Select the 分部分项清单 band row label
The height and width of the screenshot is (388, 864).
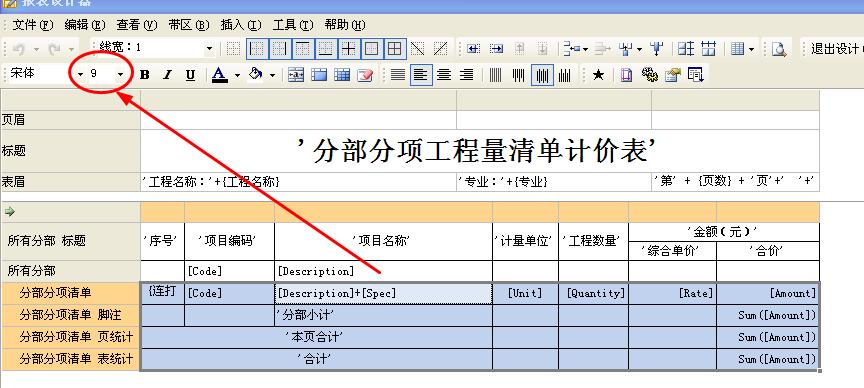[x=70, y=293]
